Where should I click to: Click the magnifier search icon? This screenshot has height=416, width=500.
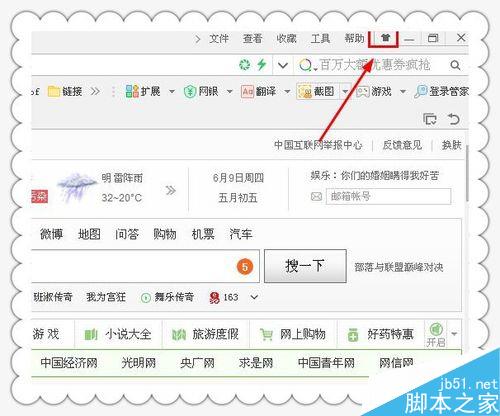point(455,65)
